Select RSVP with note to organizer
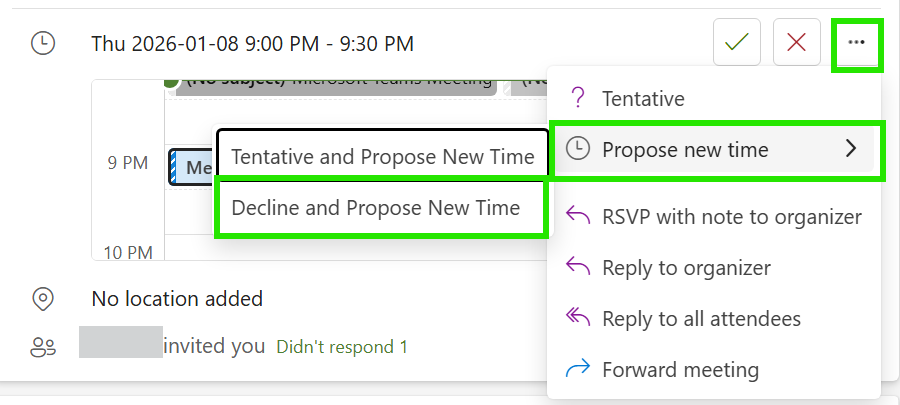This screenshot has height=405, width=900. coord(731,216)
